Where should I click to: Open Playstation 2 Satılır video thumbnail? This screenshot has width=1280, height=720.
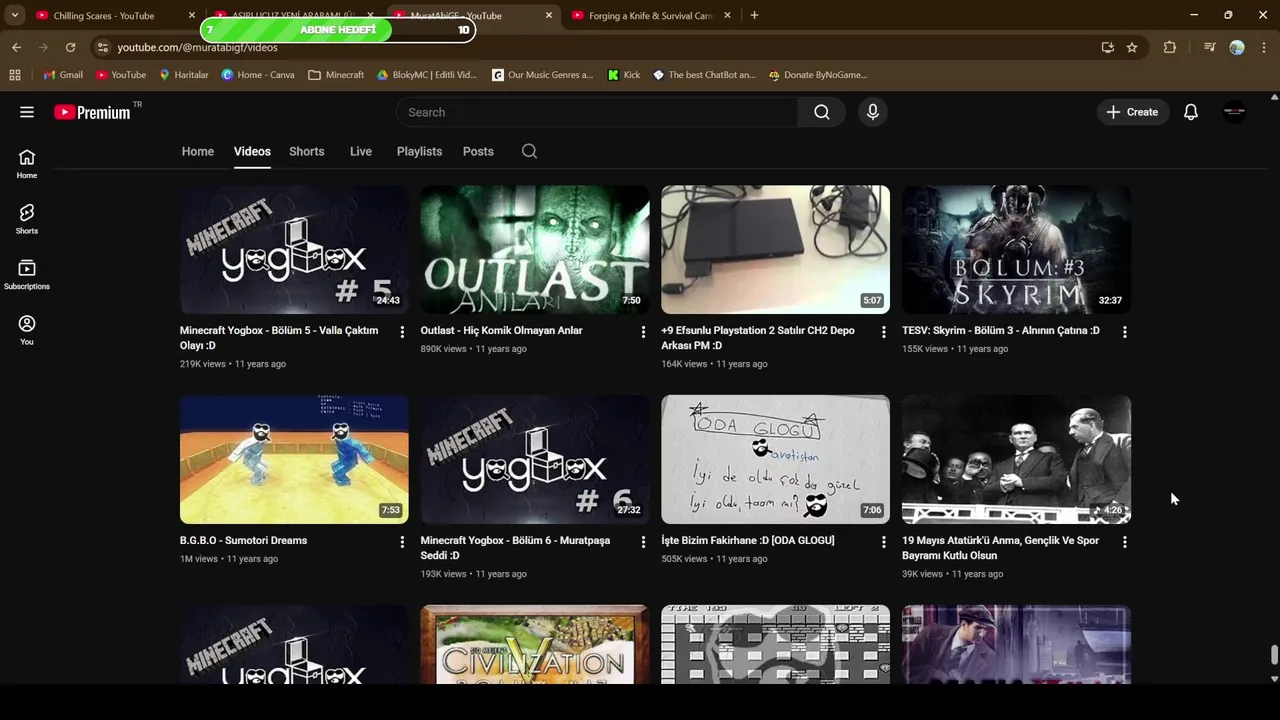click(x=775, y=249)
